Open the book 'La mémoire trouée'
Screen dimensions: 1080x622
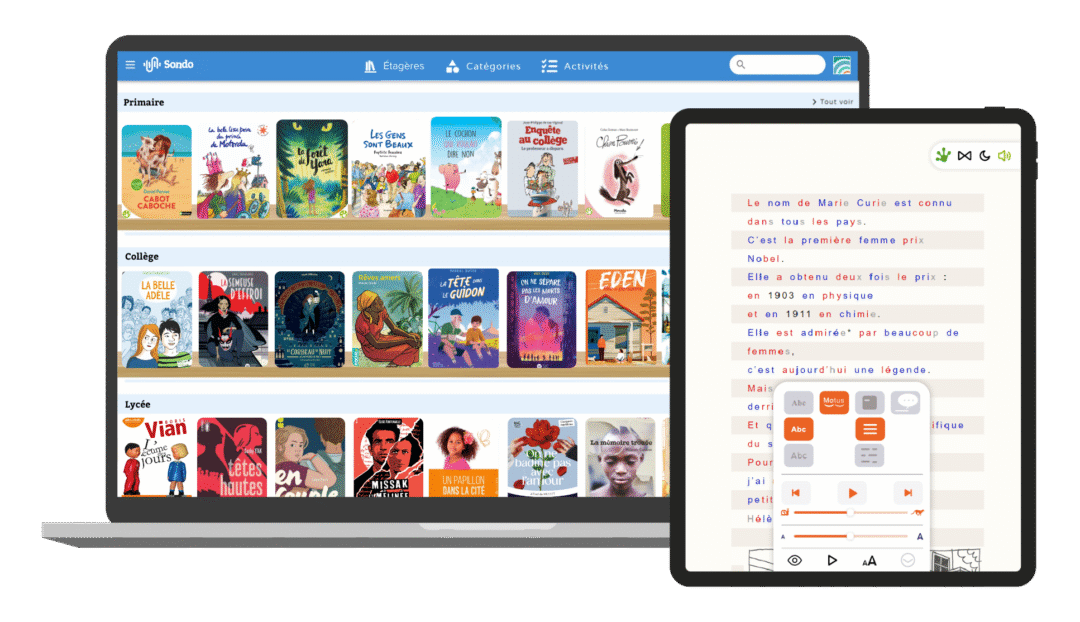[x=621, y=457]
